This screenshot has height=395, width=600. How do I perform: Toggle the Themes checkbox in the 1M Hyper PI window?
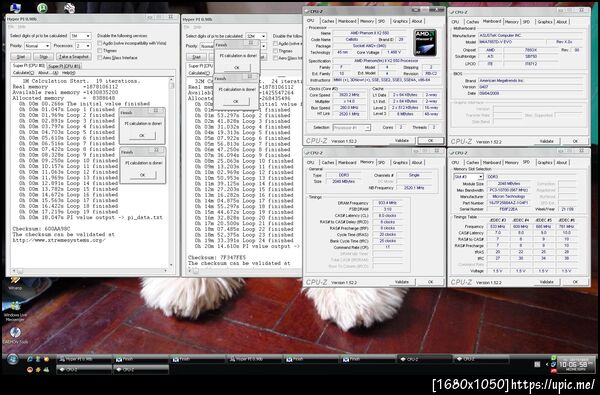click(100, 51)
